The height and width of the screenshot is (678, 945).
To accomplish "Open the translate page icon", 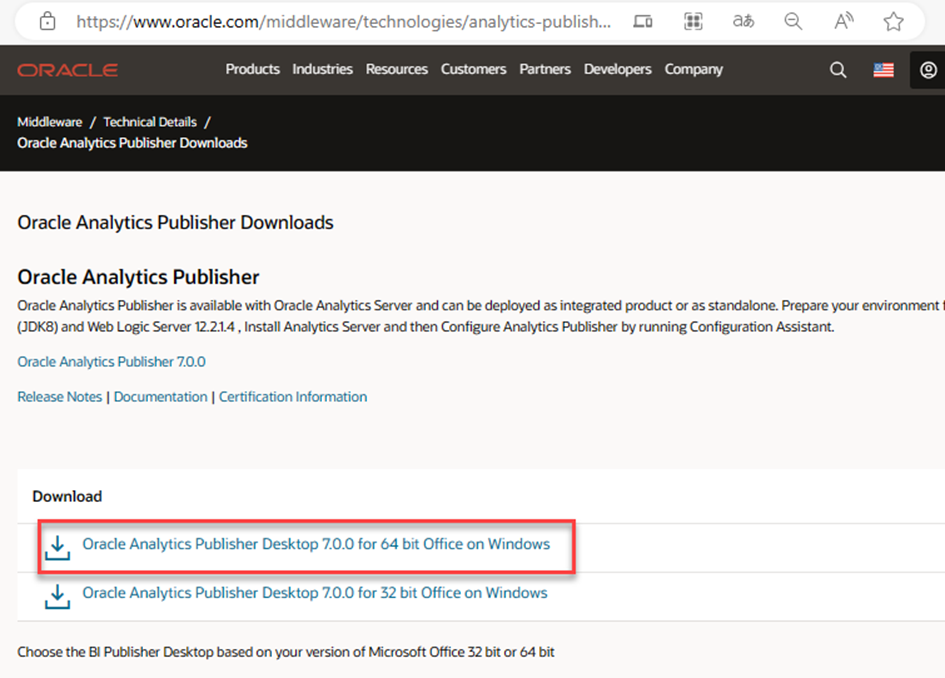I will [x=743, y=22].
